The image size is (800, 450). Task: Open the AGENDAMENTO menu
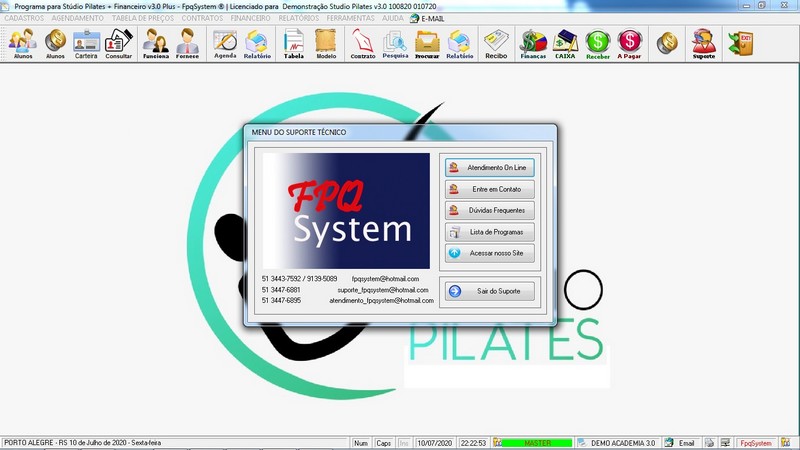(x=78, y=18)
